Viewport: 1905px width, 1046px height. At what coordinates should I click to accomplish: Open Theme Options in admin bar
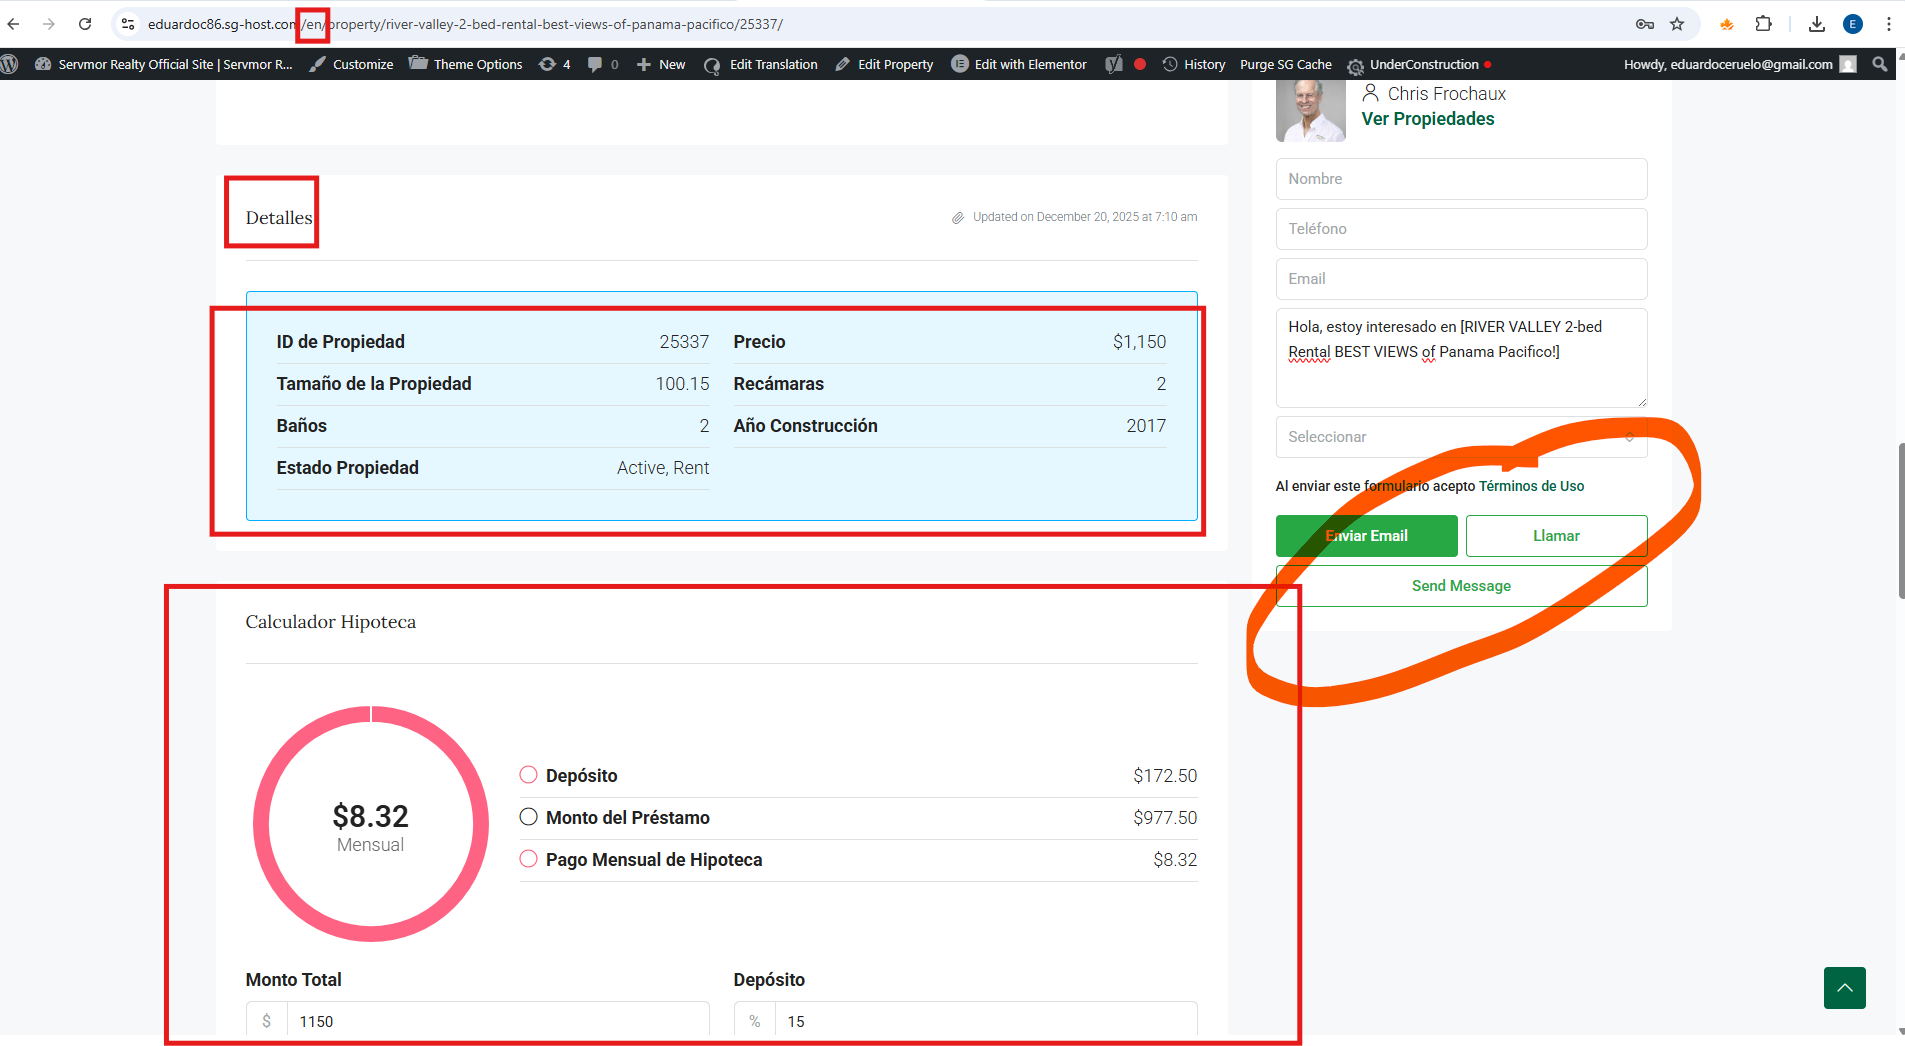click(x=466, y=64)
